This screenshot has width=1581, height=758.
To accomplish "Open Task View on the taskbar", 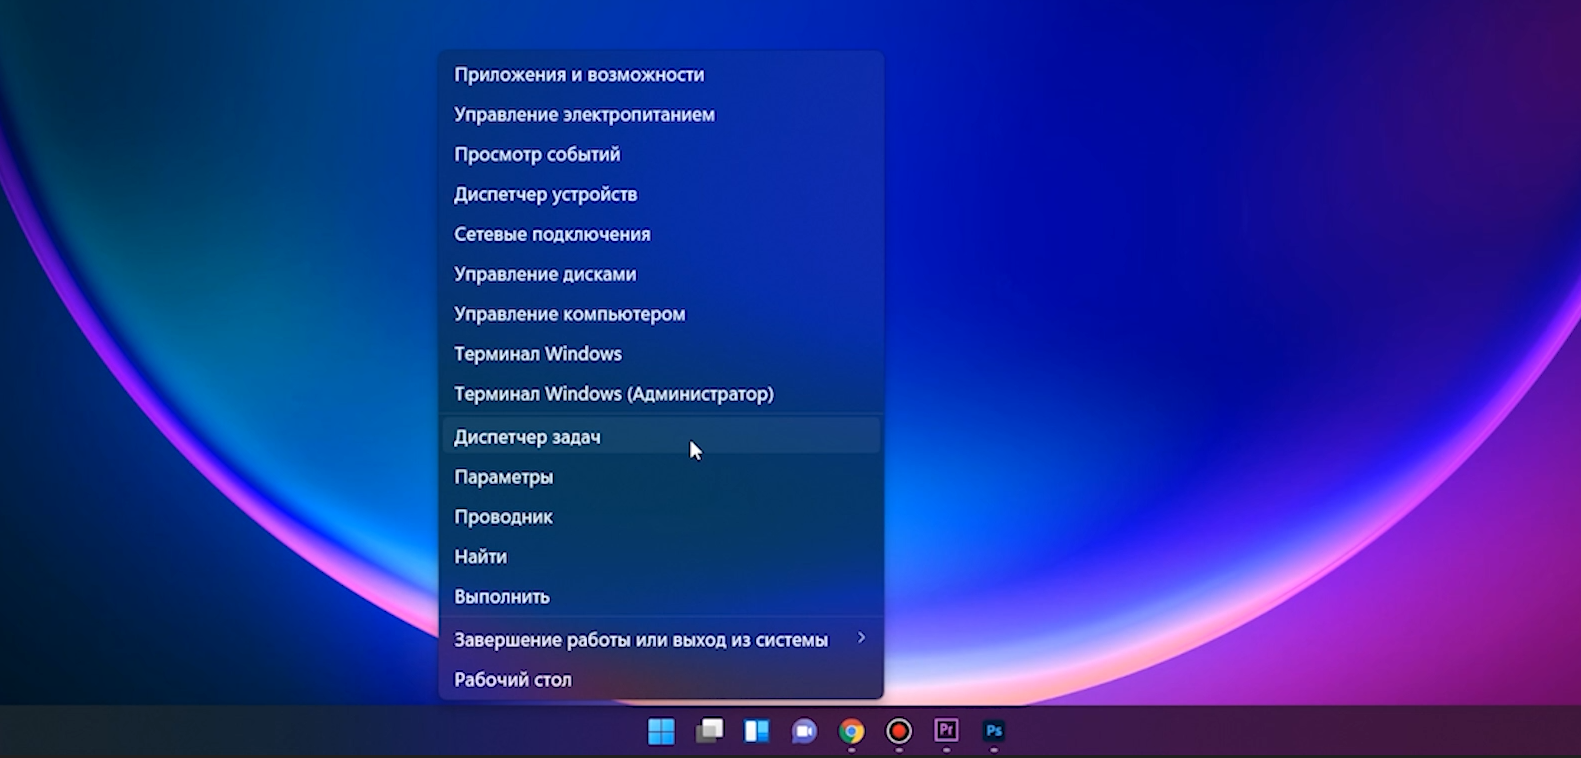I will (709, 732).
